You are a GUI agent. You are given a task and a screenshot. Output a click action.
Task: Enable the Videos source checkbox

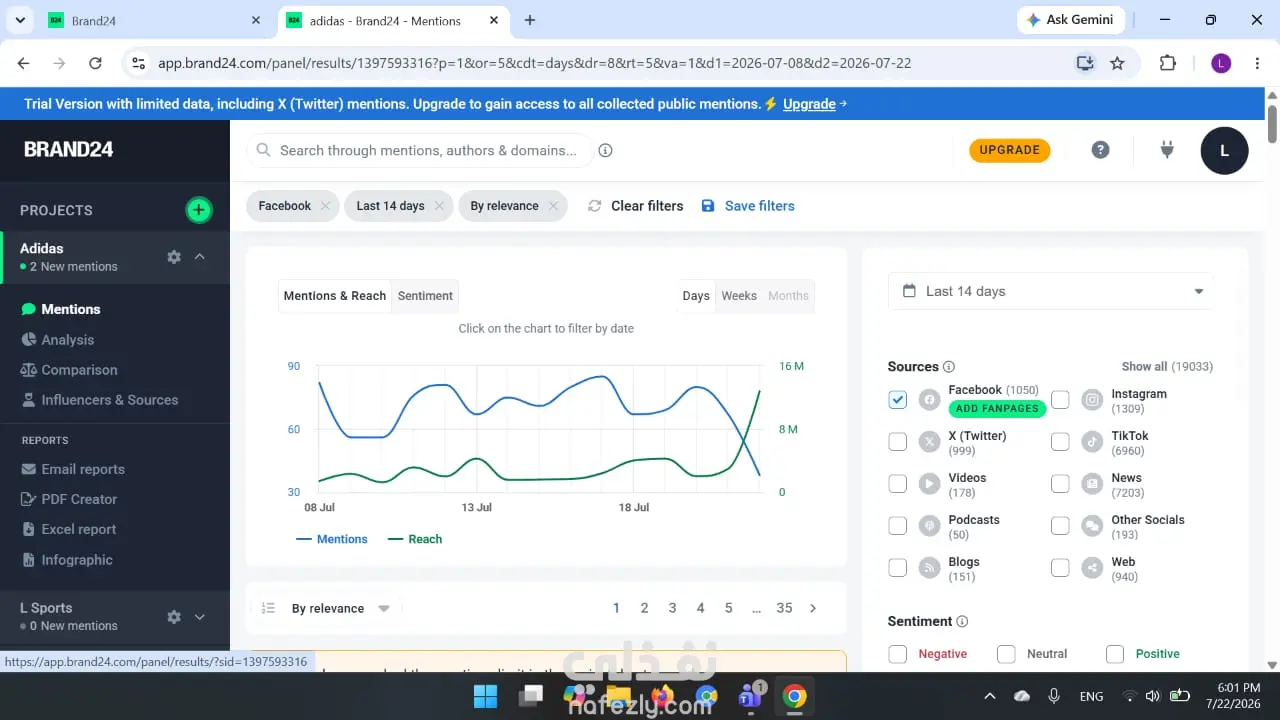coord(898,484)
